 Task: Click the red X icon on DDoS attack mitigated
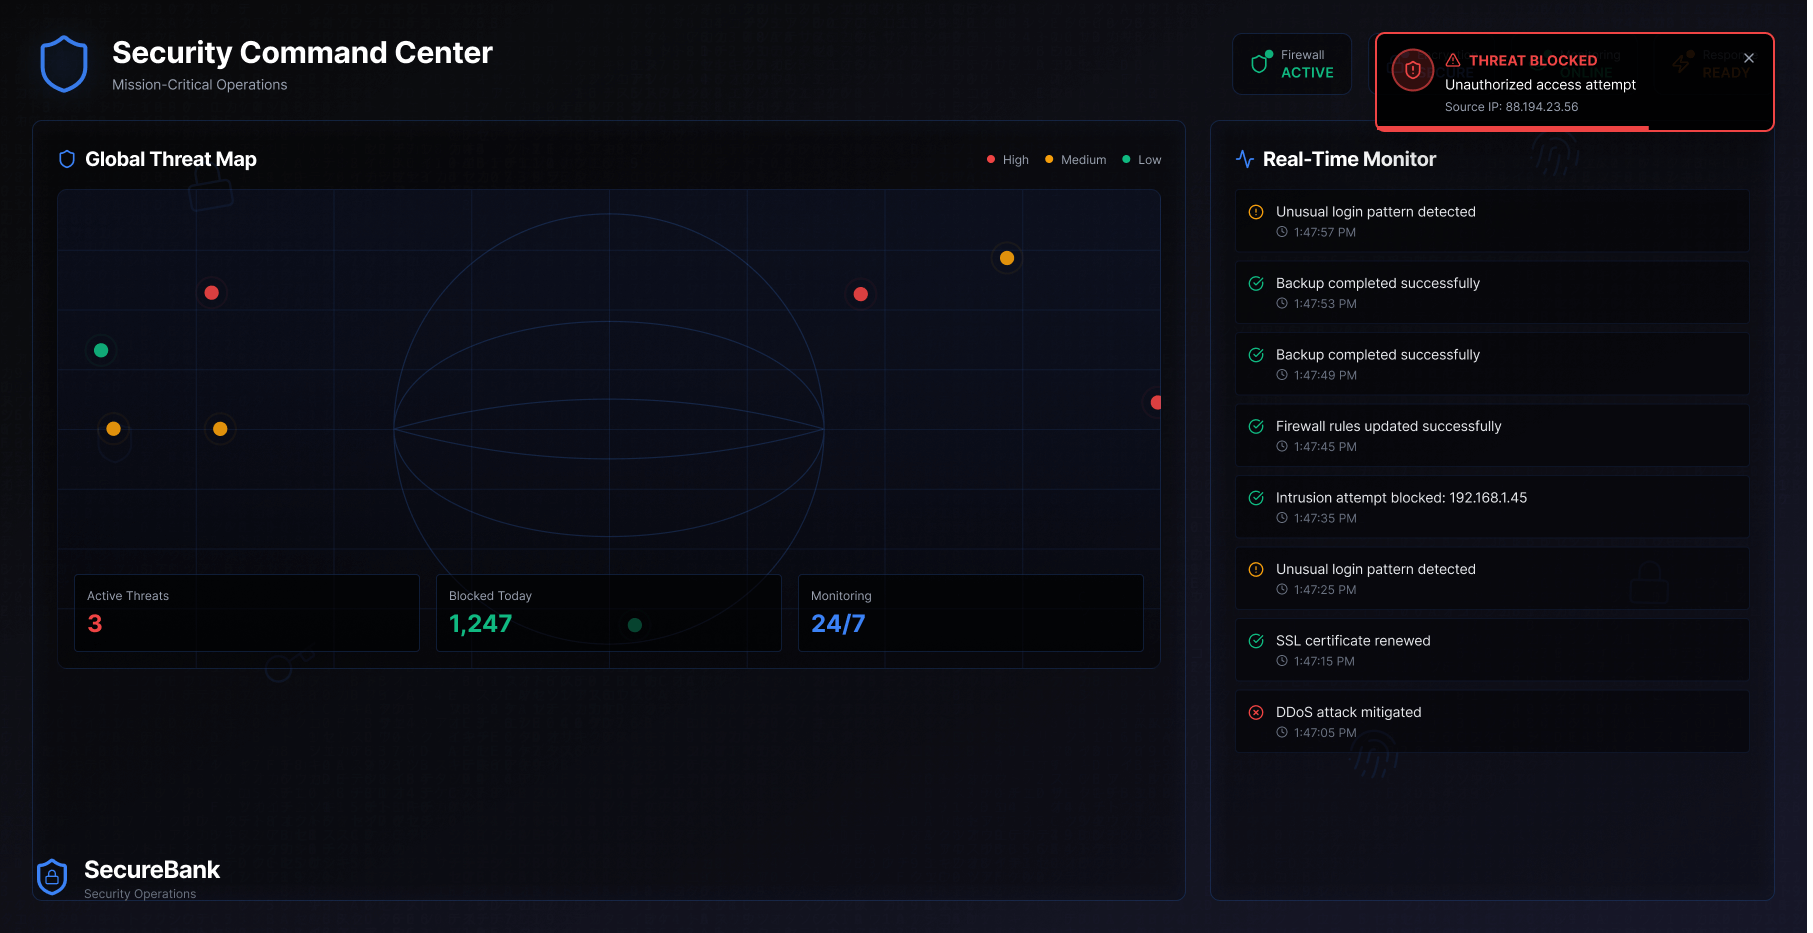click(x=1256, y=713)
